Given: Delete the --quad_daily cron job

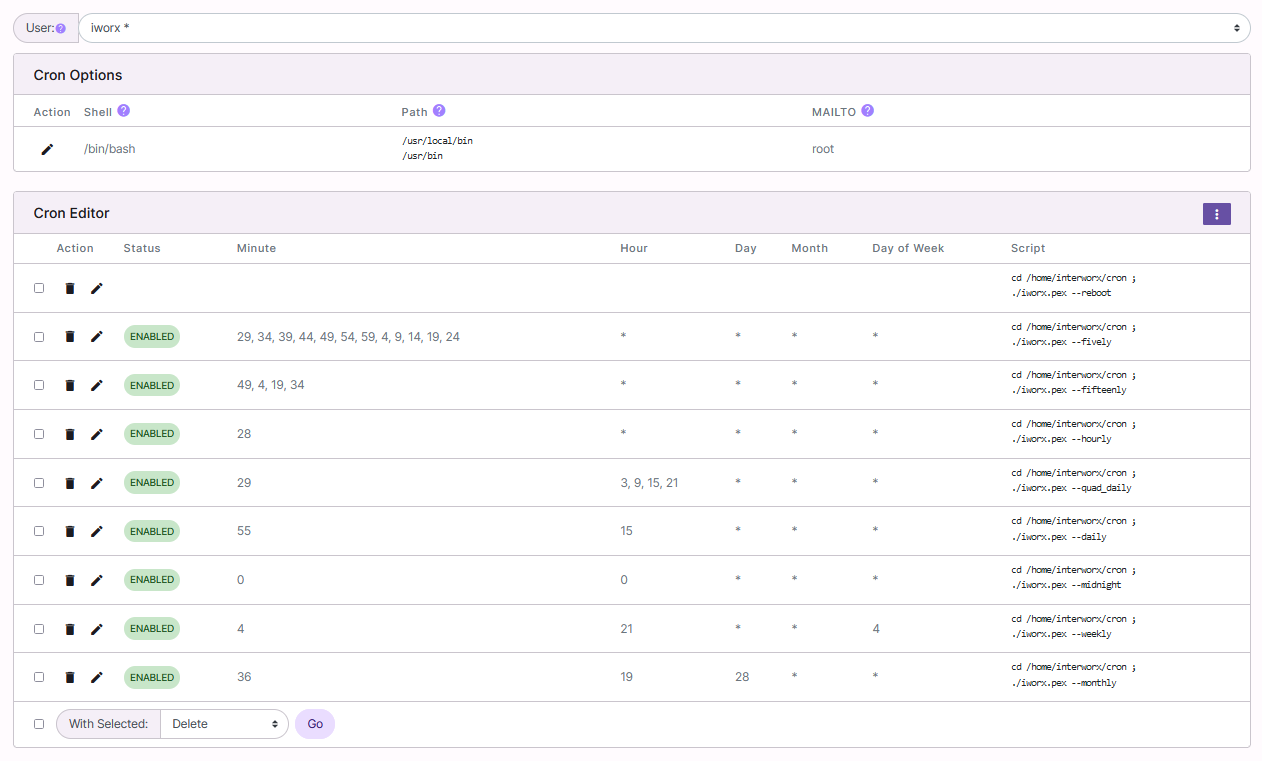Looking at the screenshot, I should 70,483.
